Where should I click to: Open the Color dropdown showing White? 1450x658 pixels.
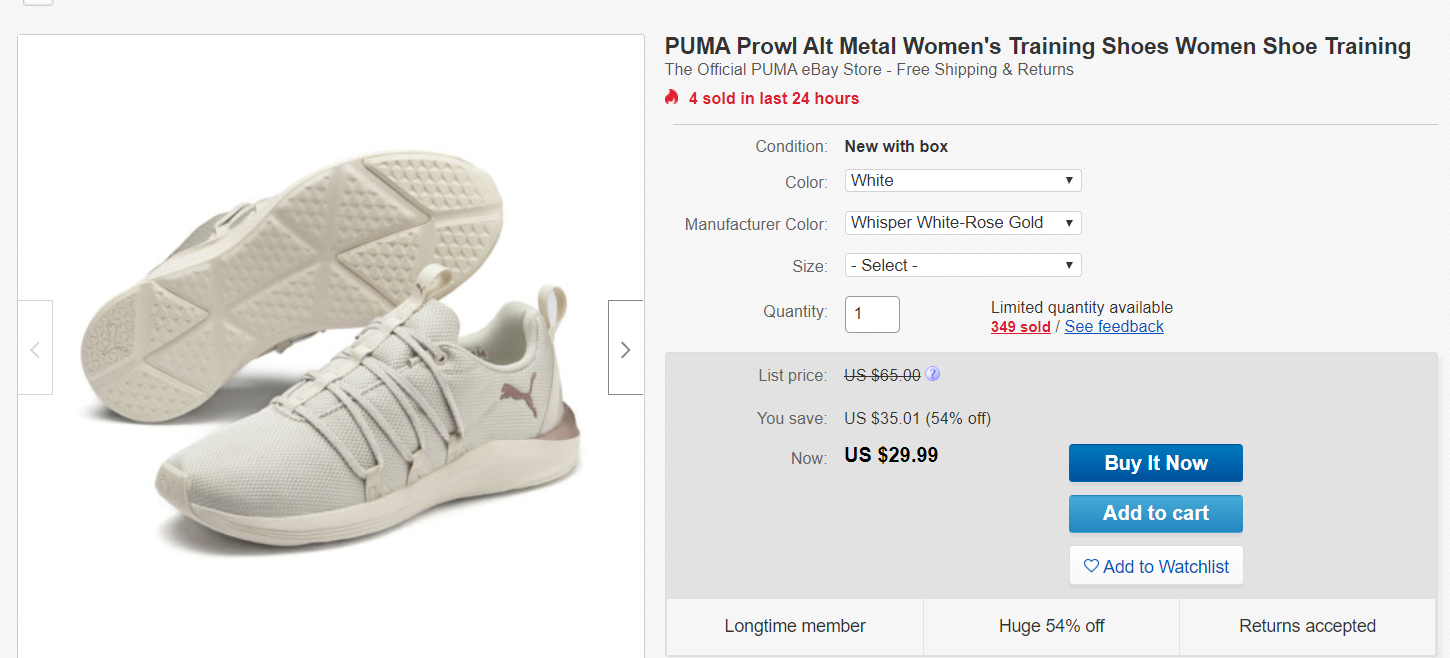(963, 181)
